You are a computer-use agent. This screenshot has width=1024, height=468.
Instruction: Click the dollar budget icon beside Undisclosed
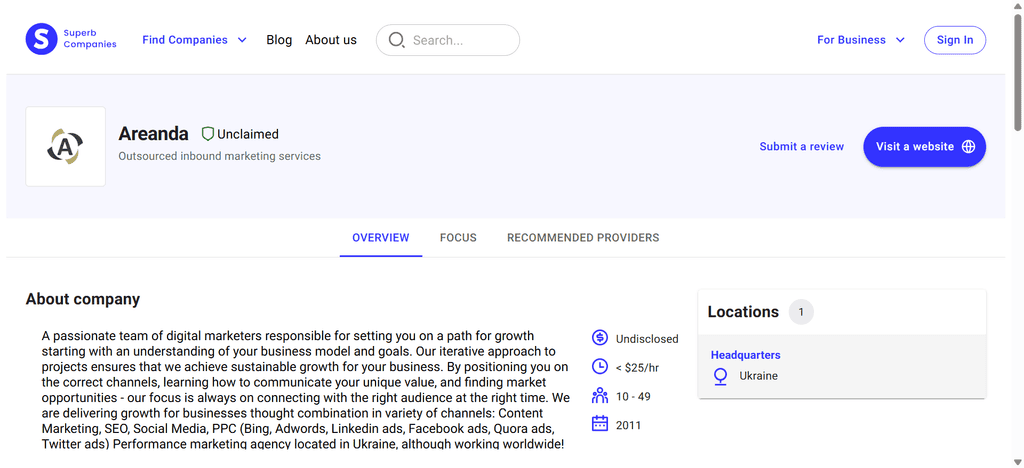click(600, 338)
